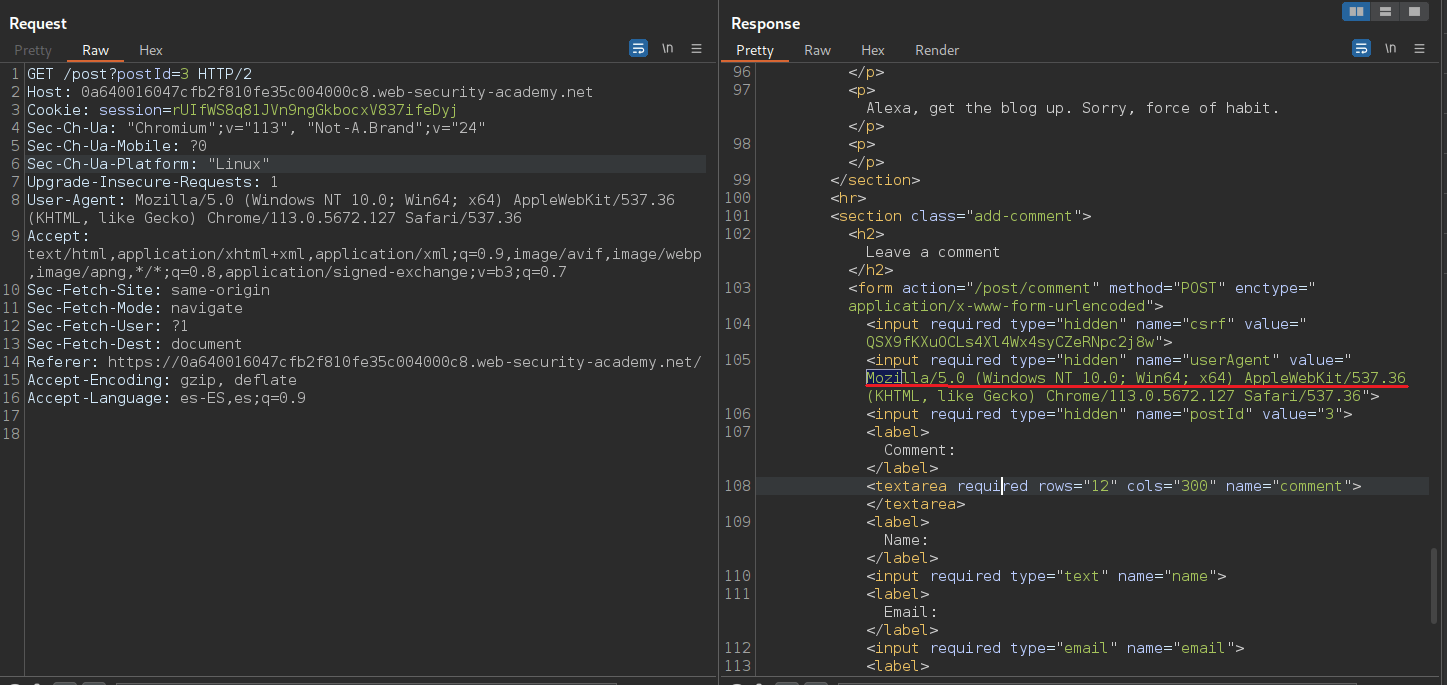Open the Render tab in Response
The width and height of the screenshot is (1447, 685).
coord(937,50)
